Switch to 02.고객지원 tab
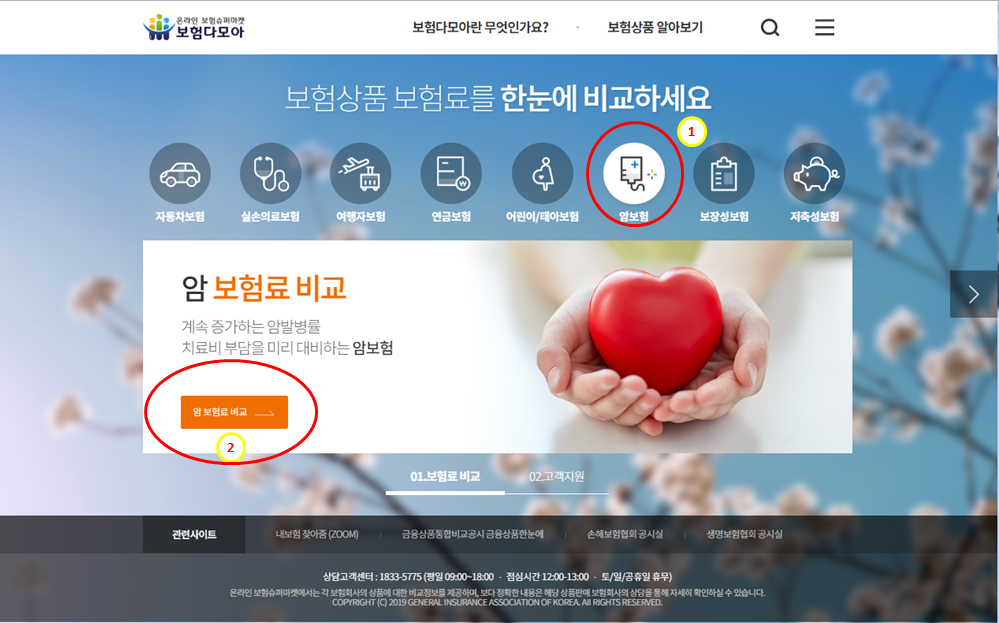The image size is (999, 623). click(556, 476)
